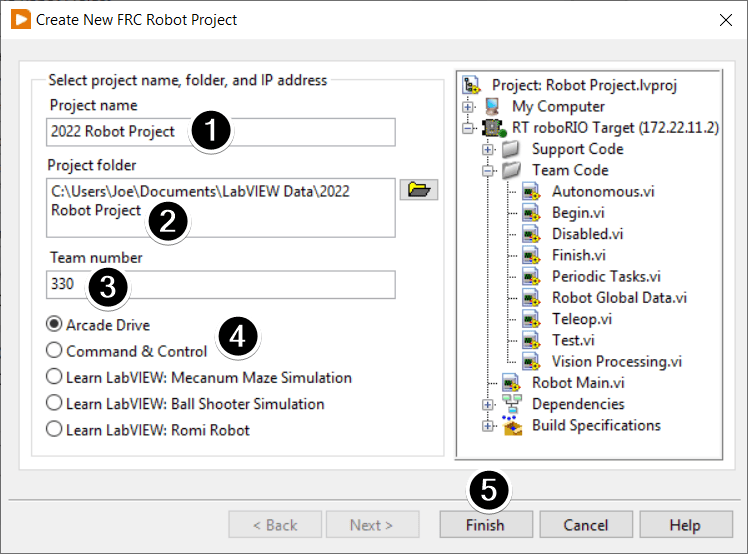
Task: Click the Finish button
Action: pos(486,524)
